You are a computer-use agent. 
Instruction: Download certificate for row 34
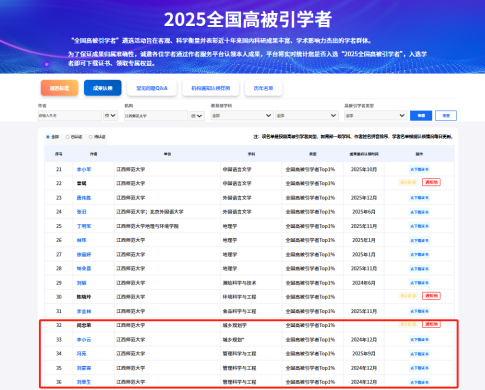click(x=419, y=354)
